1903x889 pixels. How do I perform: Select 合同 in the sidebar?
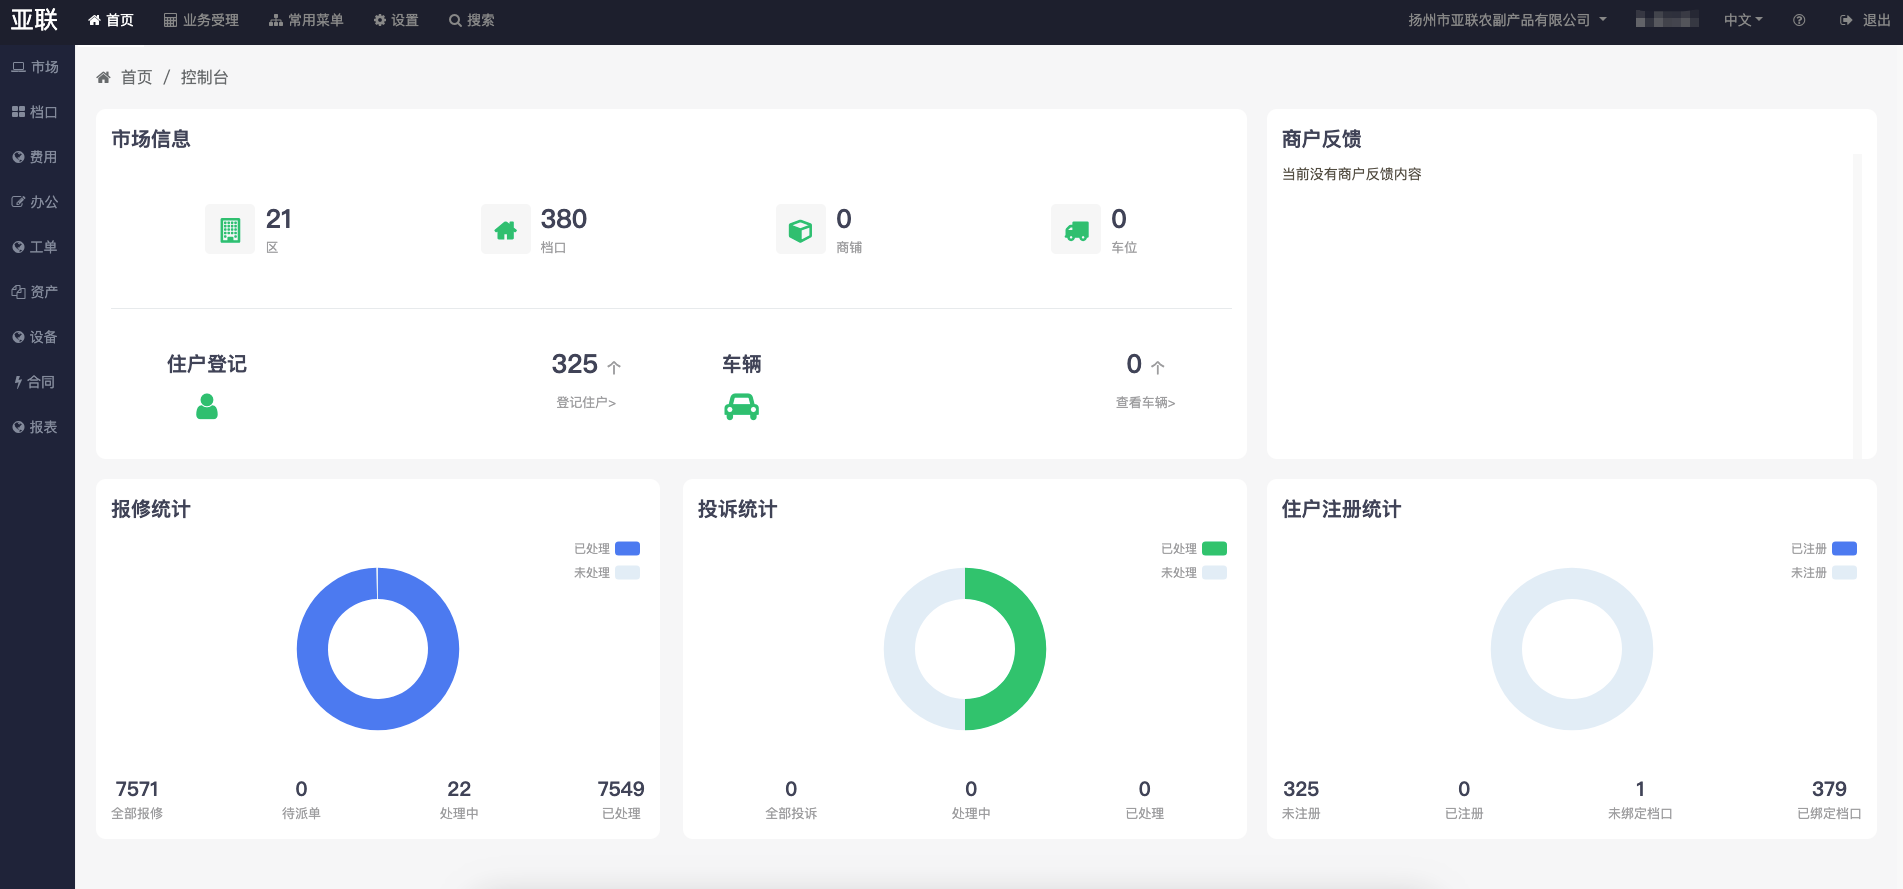36,382
